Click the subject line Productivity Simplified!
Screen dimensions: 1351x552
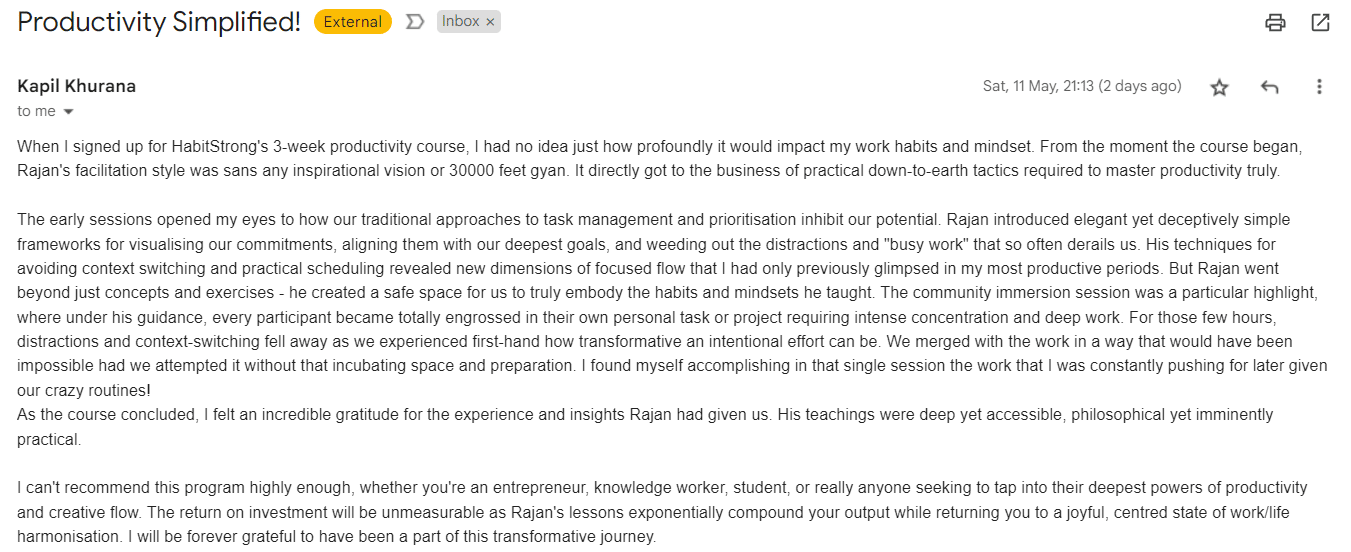tap(159, 22)
